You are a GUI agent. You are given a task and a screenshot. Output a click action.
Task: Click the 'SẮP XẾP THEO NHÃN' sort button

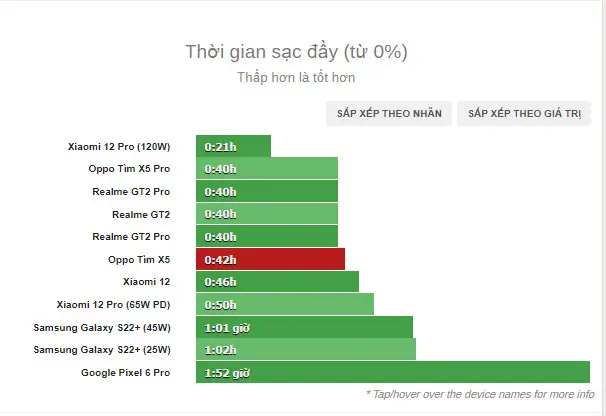[389, 114]
